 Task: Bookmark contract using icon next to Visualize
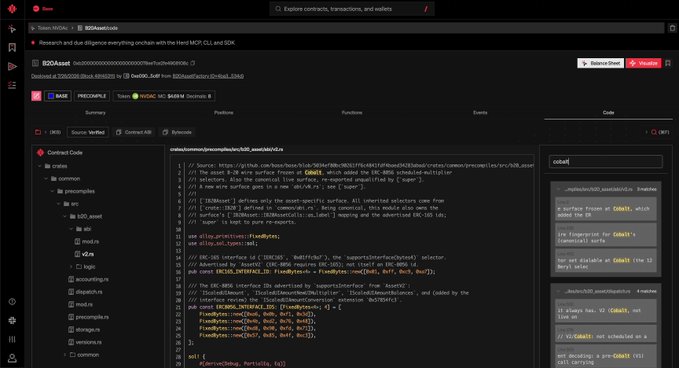point(668,63)
